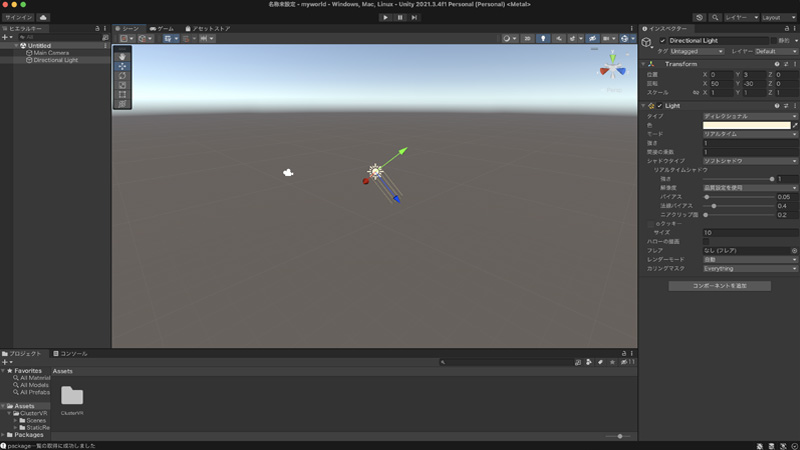Open the undo history icon

pos(699,17)
